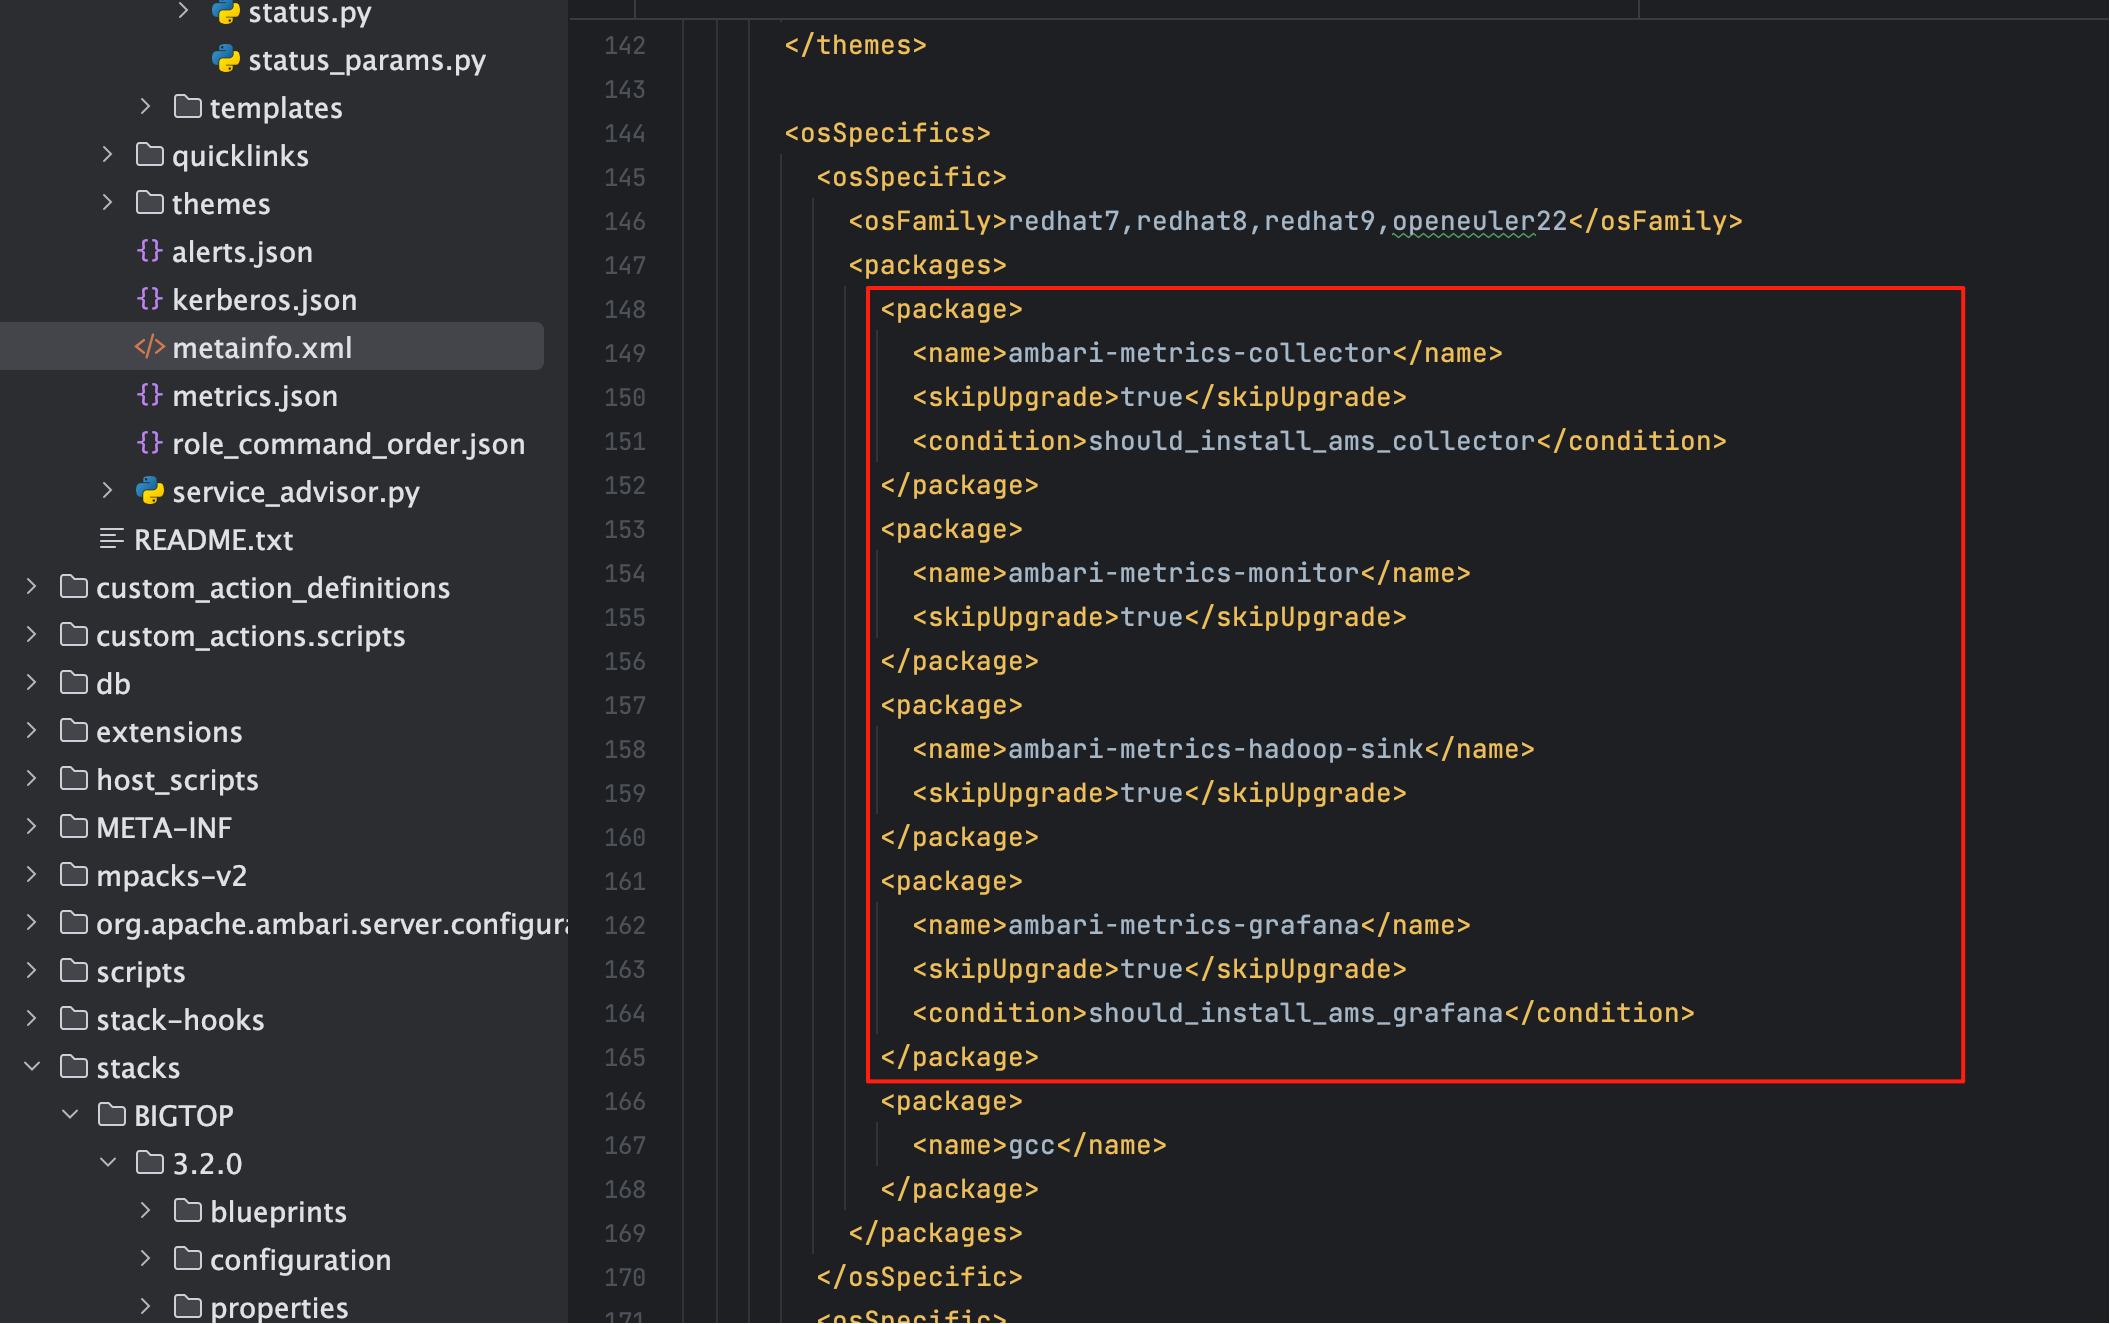Collapse the 3.2.0 folder
This screenshot has height=1324, width=2110.
coord(108,1163)
